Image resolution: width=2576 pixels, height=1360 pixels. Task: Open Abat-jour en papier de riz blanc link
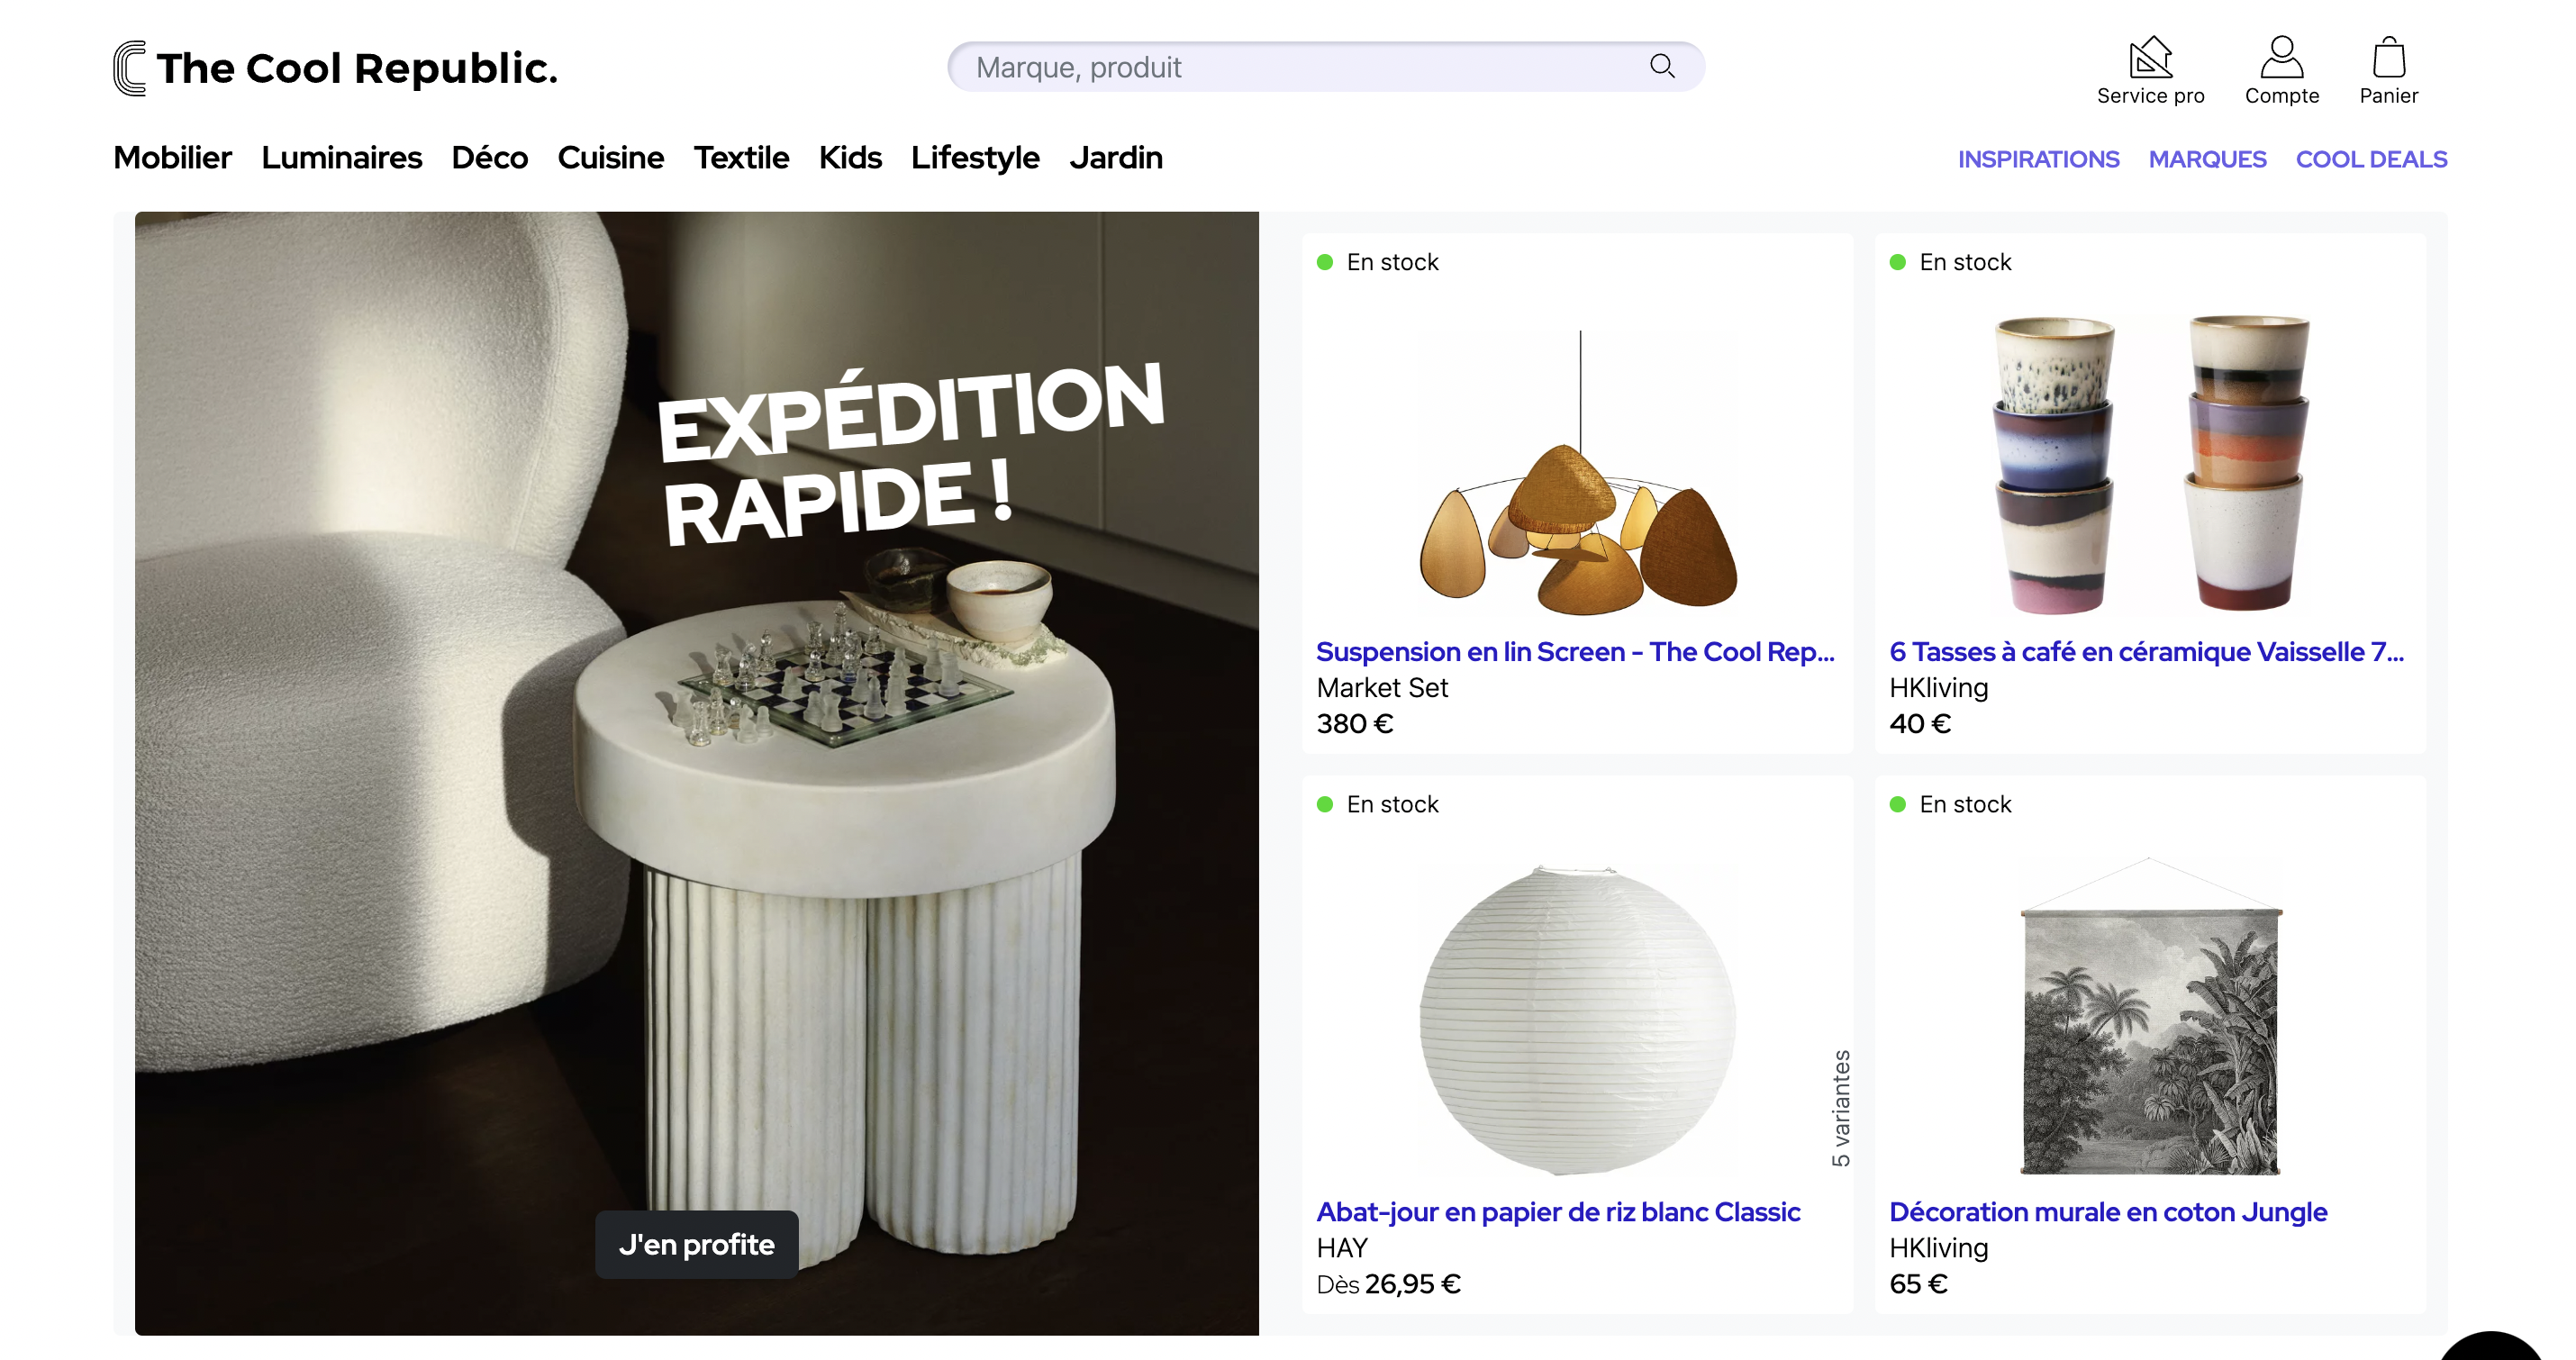pos(1558,1212)
